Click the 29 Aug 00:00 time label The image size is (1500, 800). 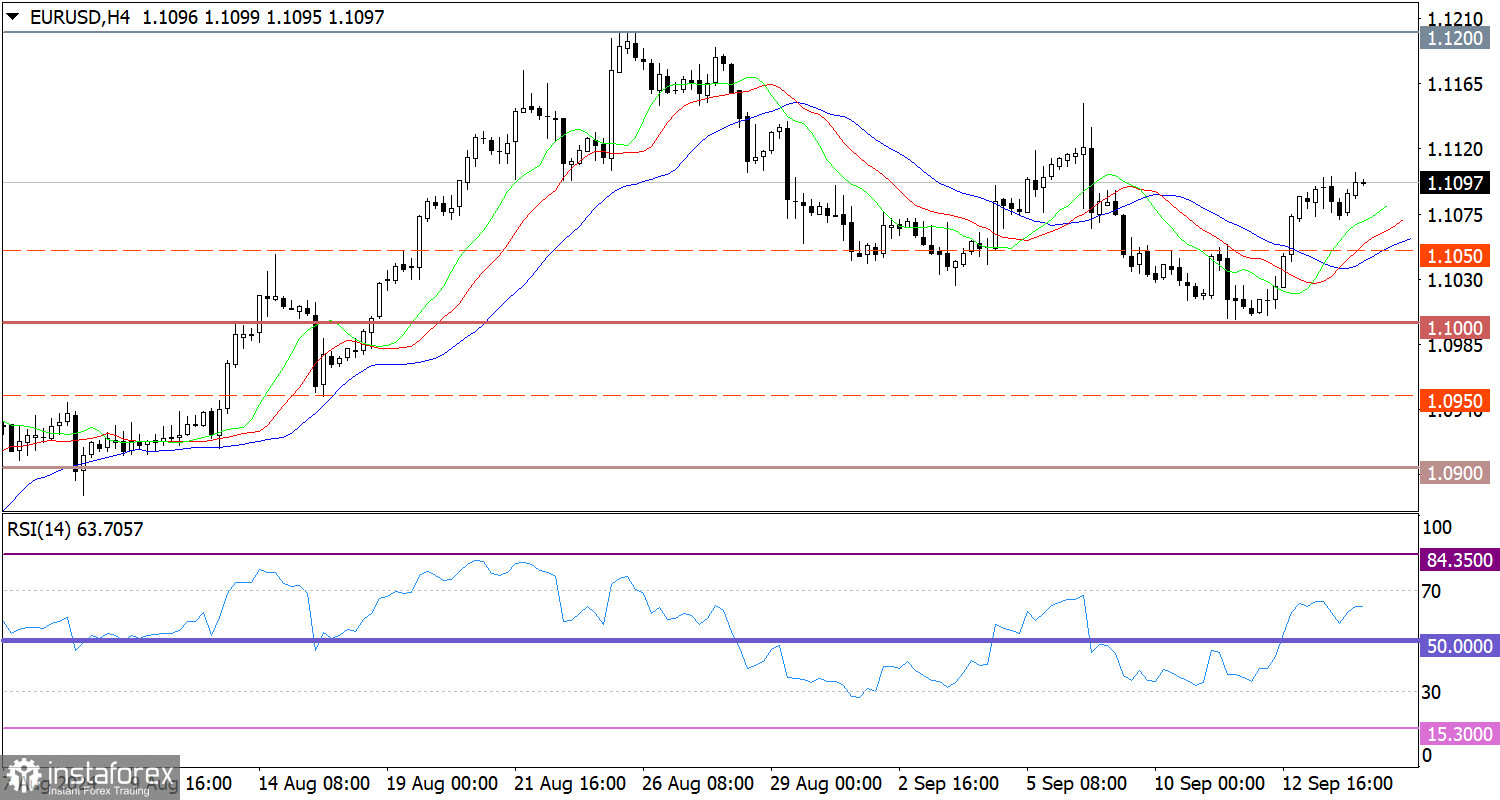pos(828,782)
